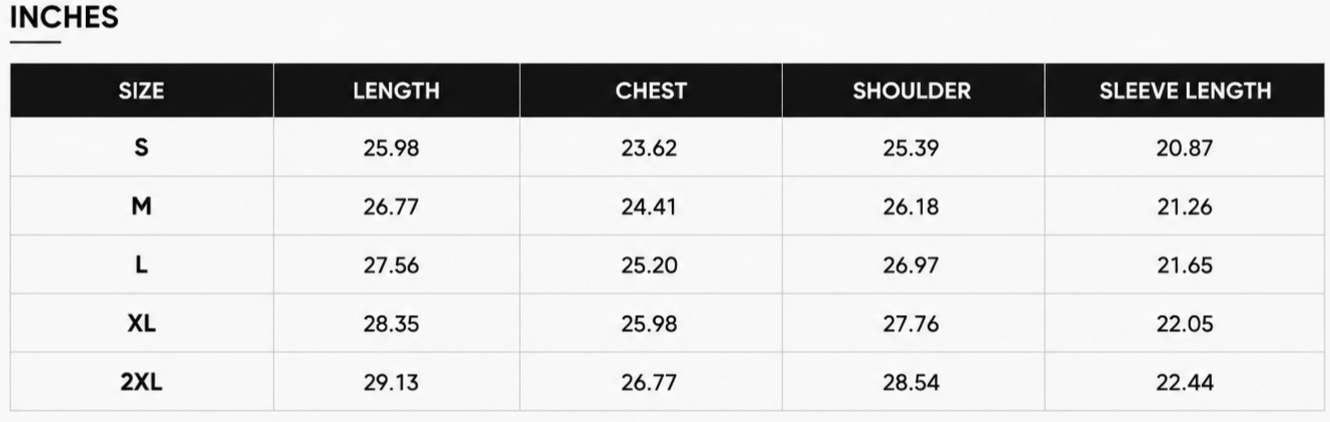Select the 21.65 sleeve length cell
Viewport: 1330px width, 422px height.
[x=1185, y=266]
